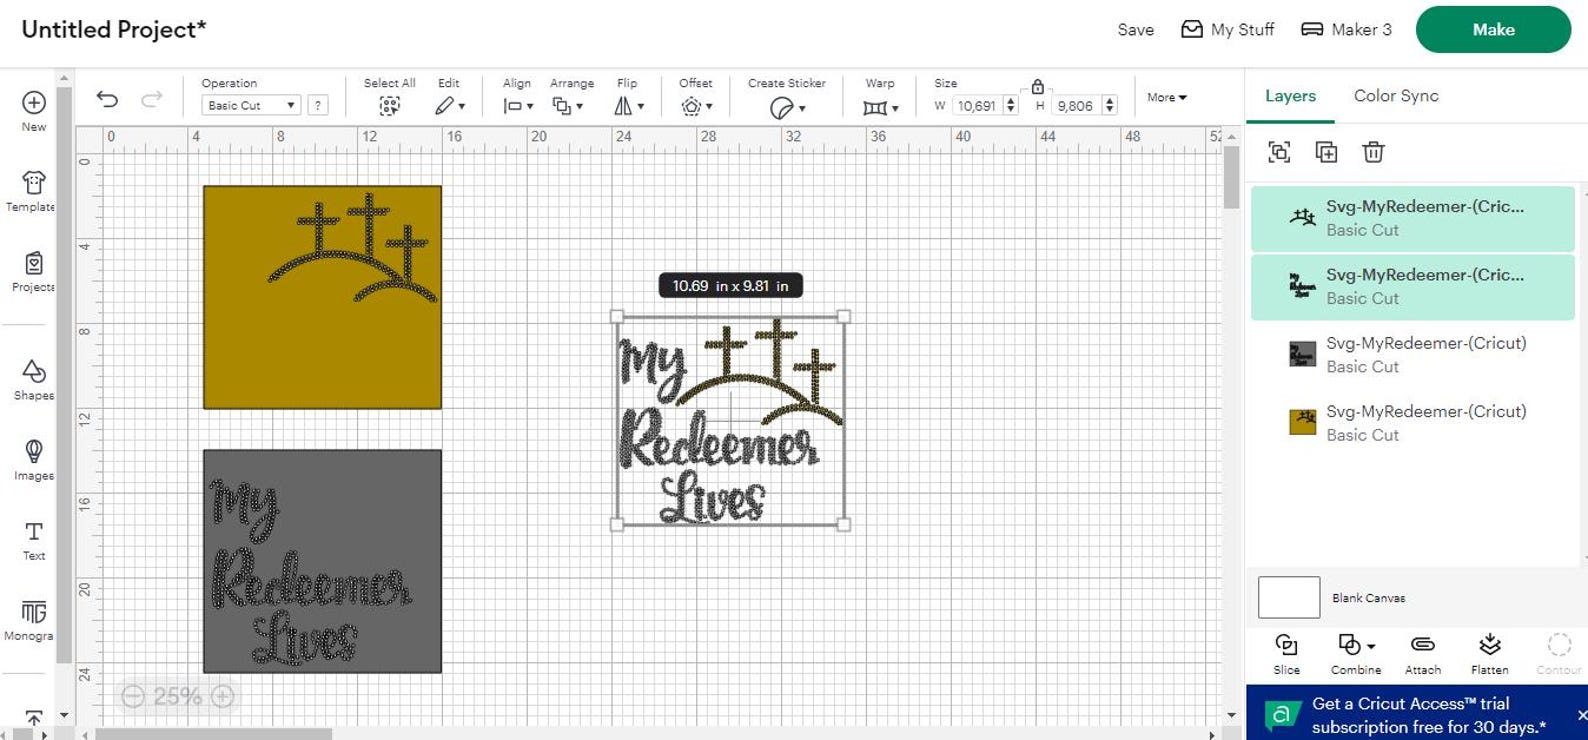Toggle the size aspect ratio lock

pos(1038,86)
